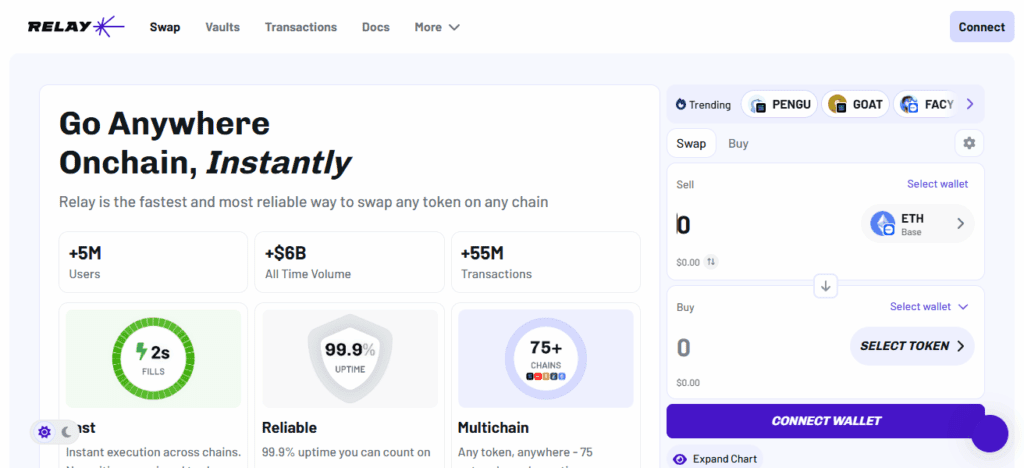The image size is (1024, 468).
Task: Click the +5M Users stat card
Action: (153, 262)
